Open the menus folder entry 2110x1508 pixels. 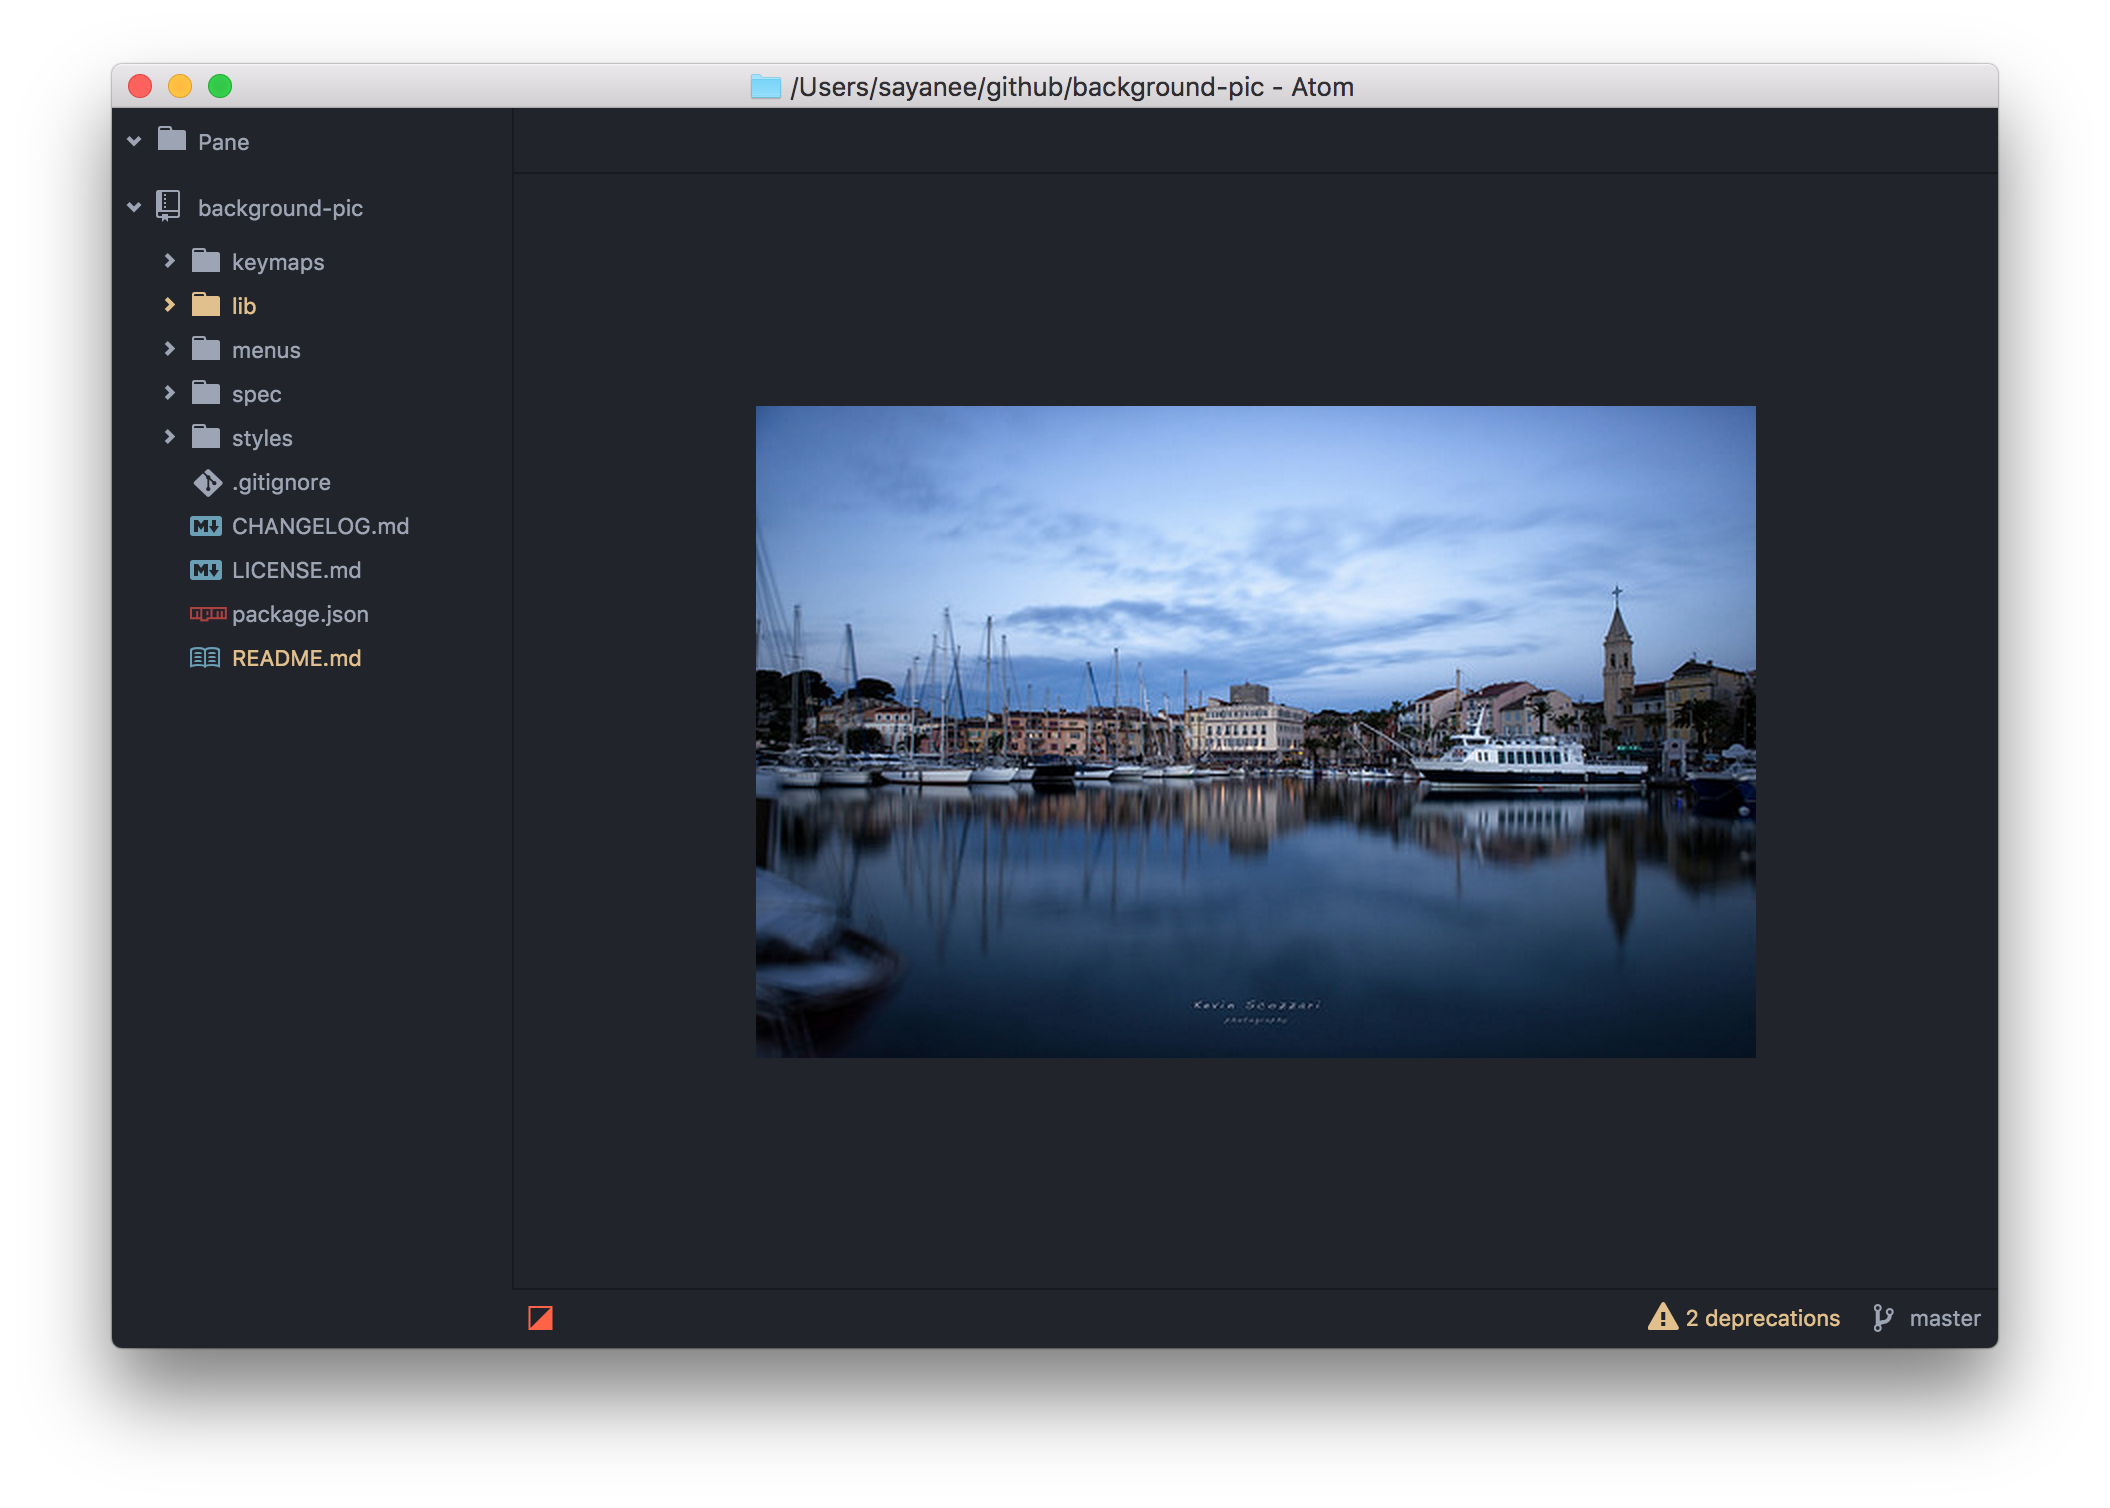tap(266, 350)
